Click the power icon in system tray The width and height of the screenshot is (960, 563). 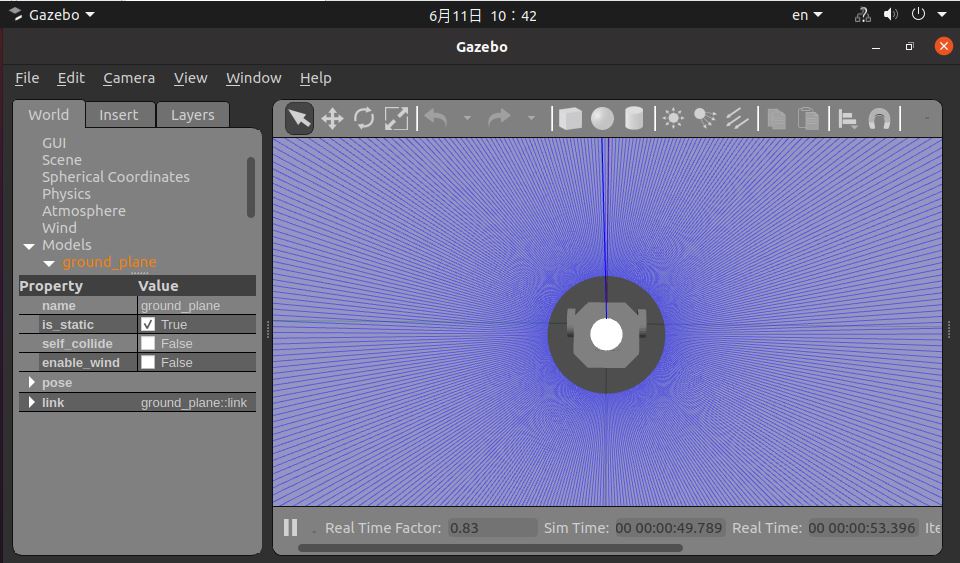[918, 14]
